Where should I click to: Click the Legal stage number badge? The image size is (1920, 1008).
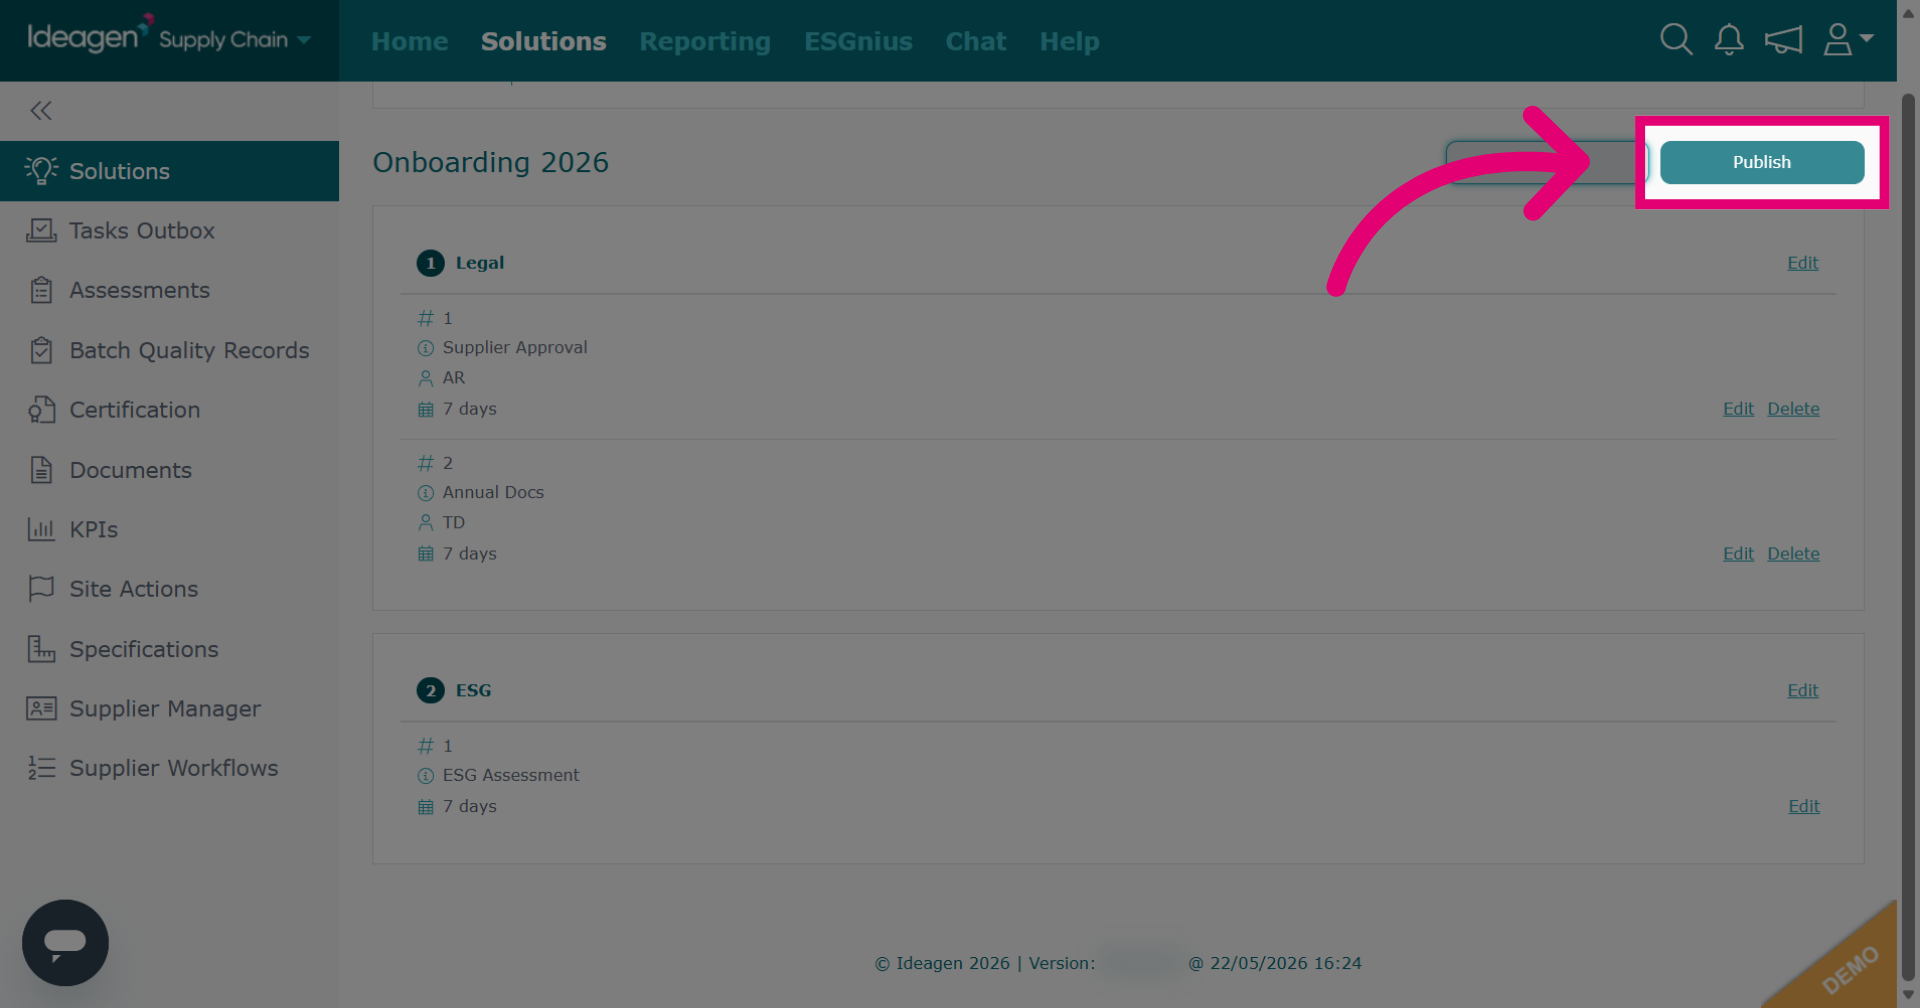[430, 263]
